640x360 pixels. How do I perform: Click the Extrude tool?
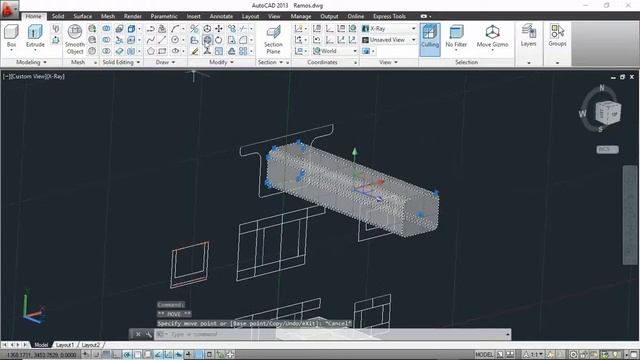click(35, 36)
